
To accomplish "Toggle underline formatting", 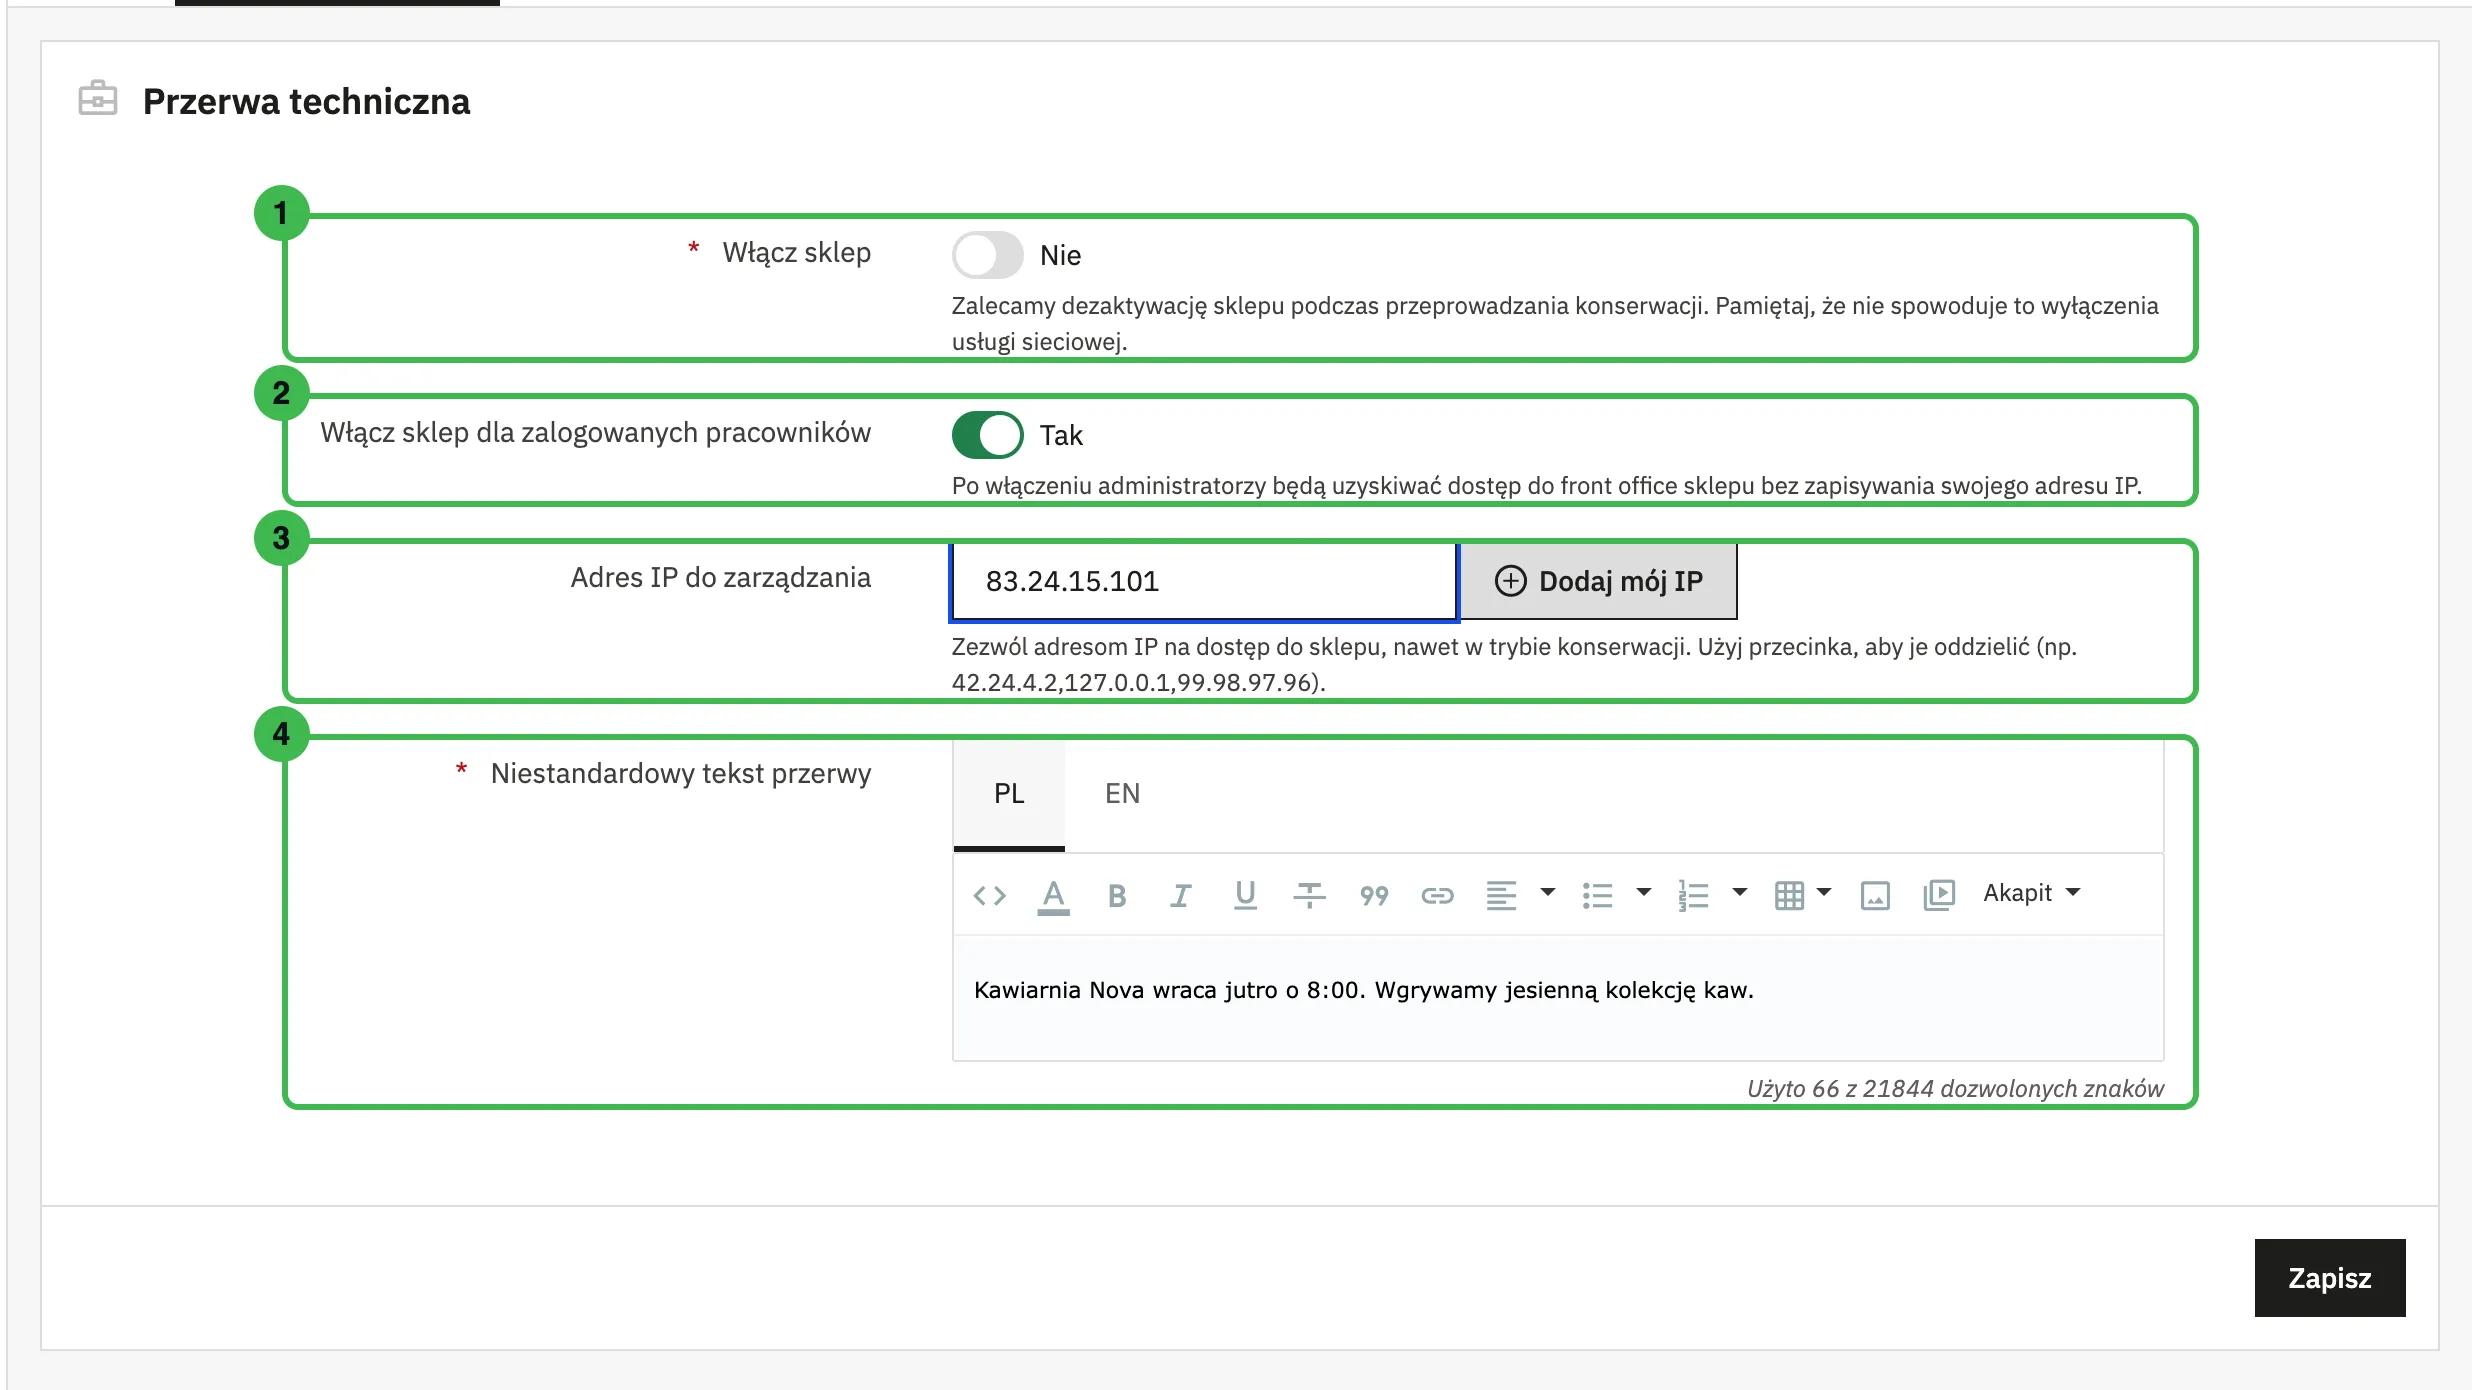I will tap(1245, 895).
